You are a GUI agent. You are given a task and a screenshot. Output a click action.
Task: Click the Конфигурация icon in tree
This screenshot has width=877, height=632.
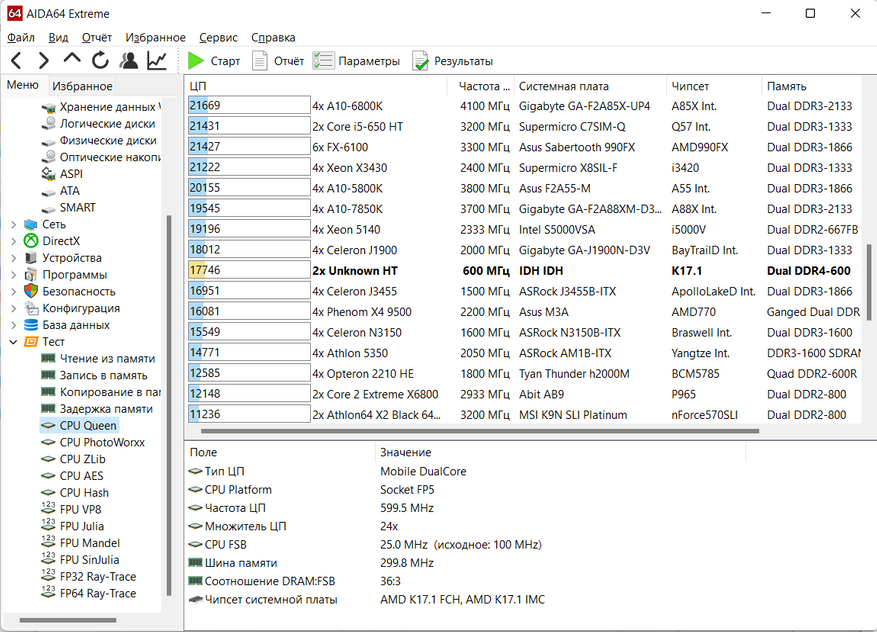pyautogui.click(x=31, y=308)
